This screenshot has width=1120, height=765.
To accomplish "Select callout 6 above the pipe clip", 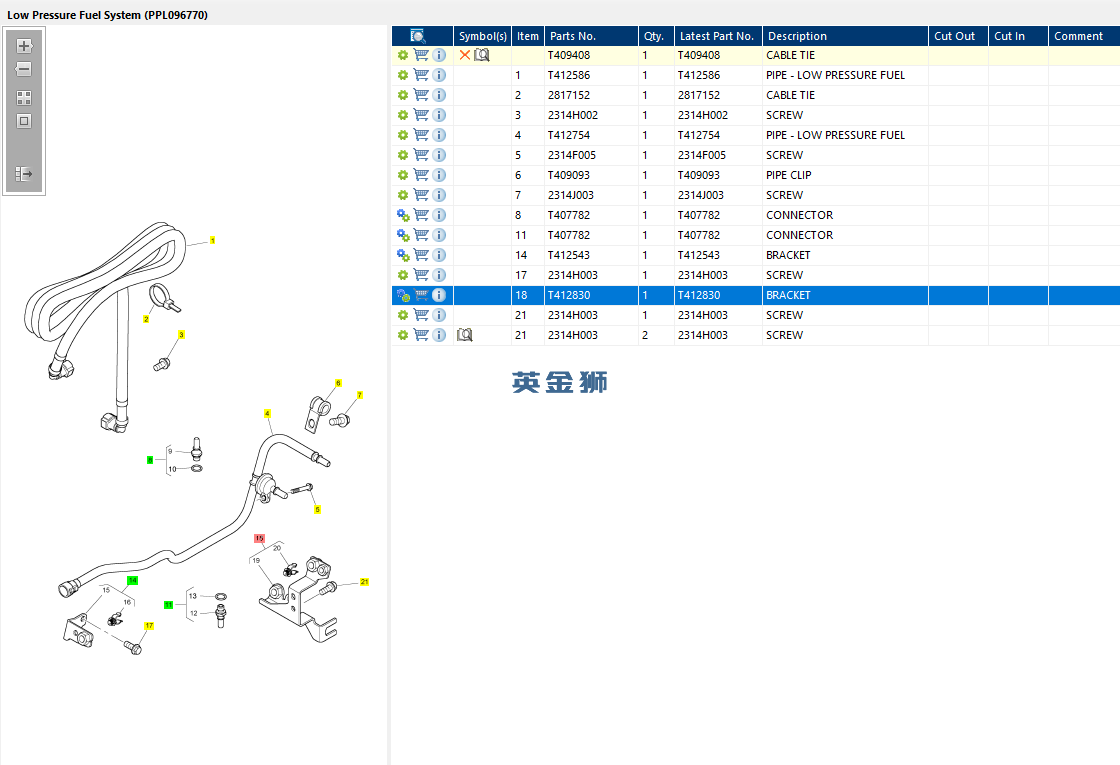I will click(339, 383).
